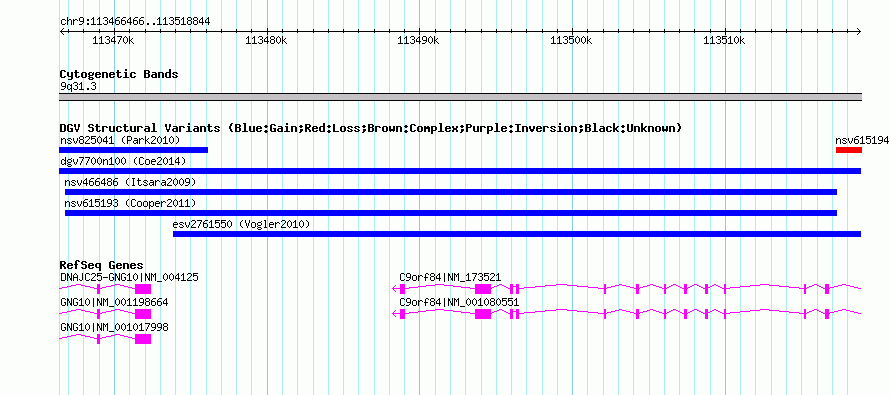Click the large exon of GNG10 NM_001017998
This screenshot has width=890, height=395.
pyautogui.click(x=143, y=339)
